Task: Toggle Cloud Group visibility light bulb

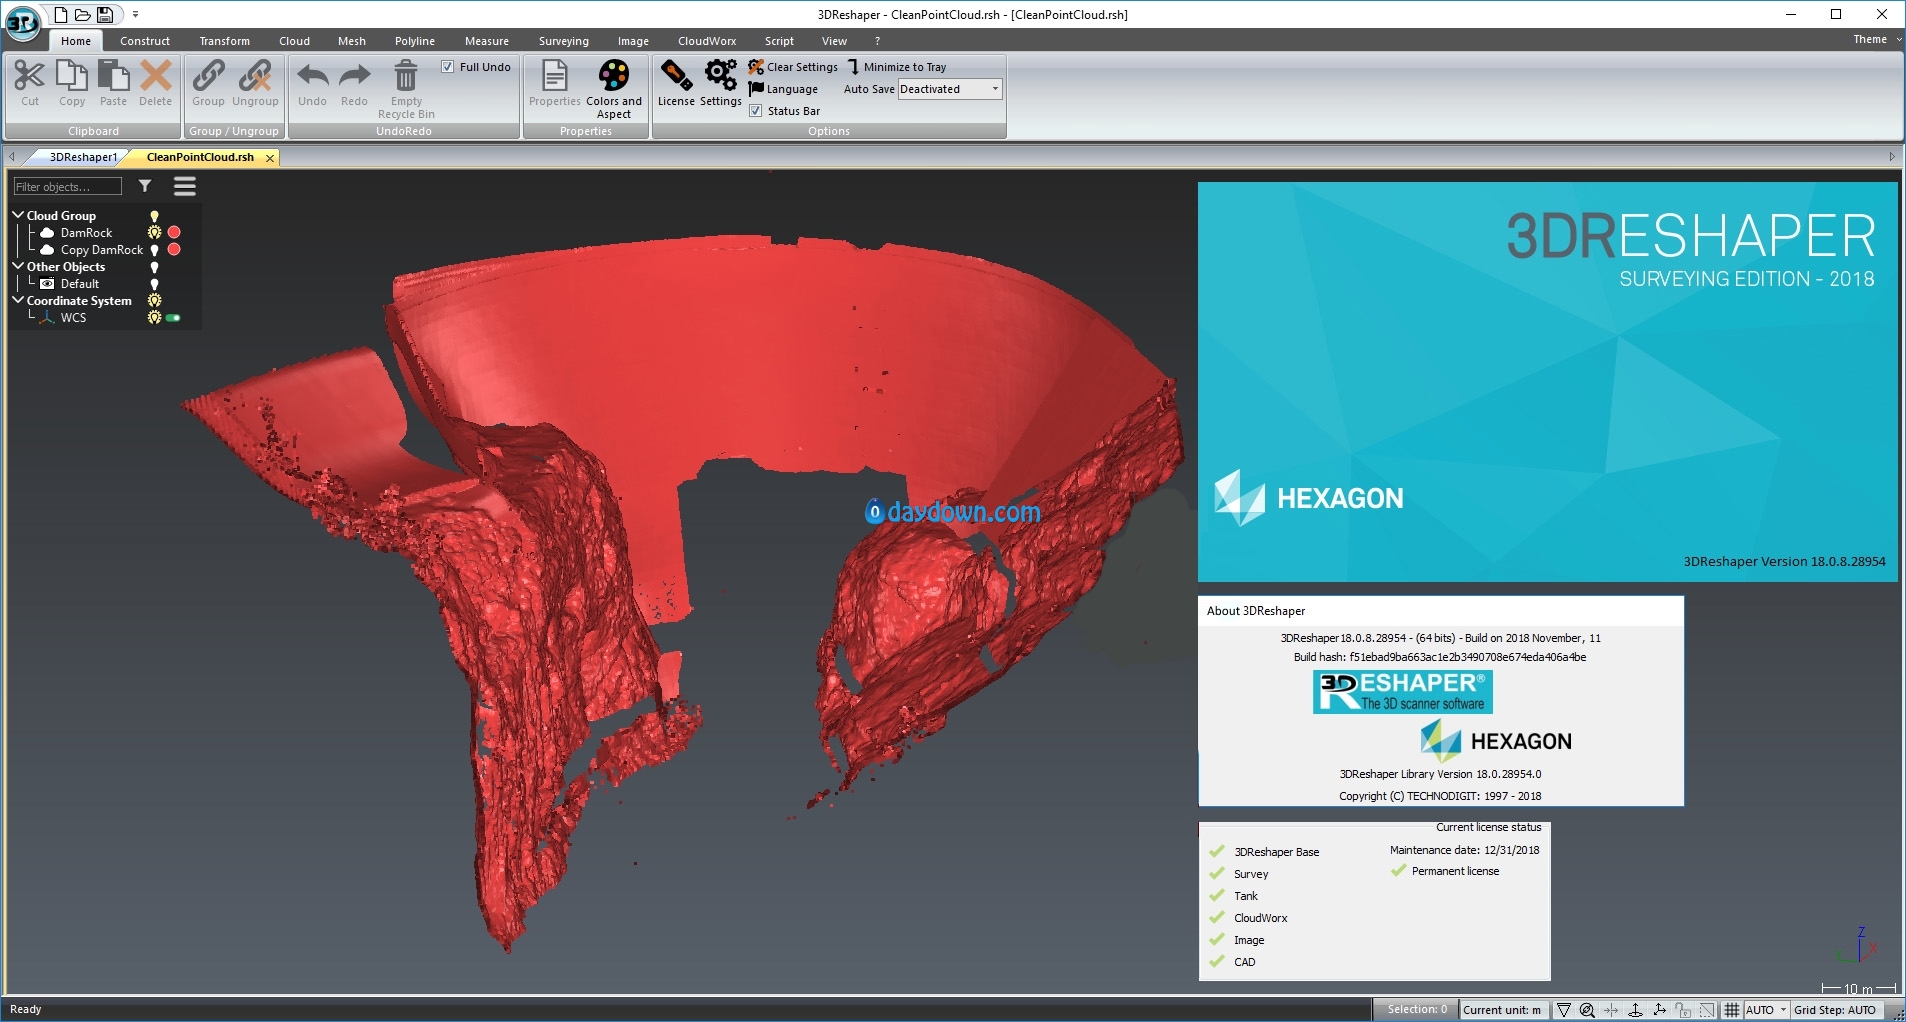Action: [154, 216]
